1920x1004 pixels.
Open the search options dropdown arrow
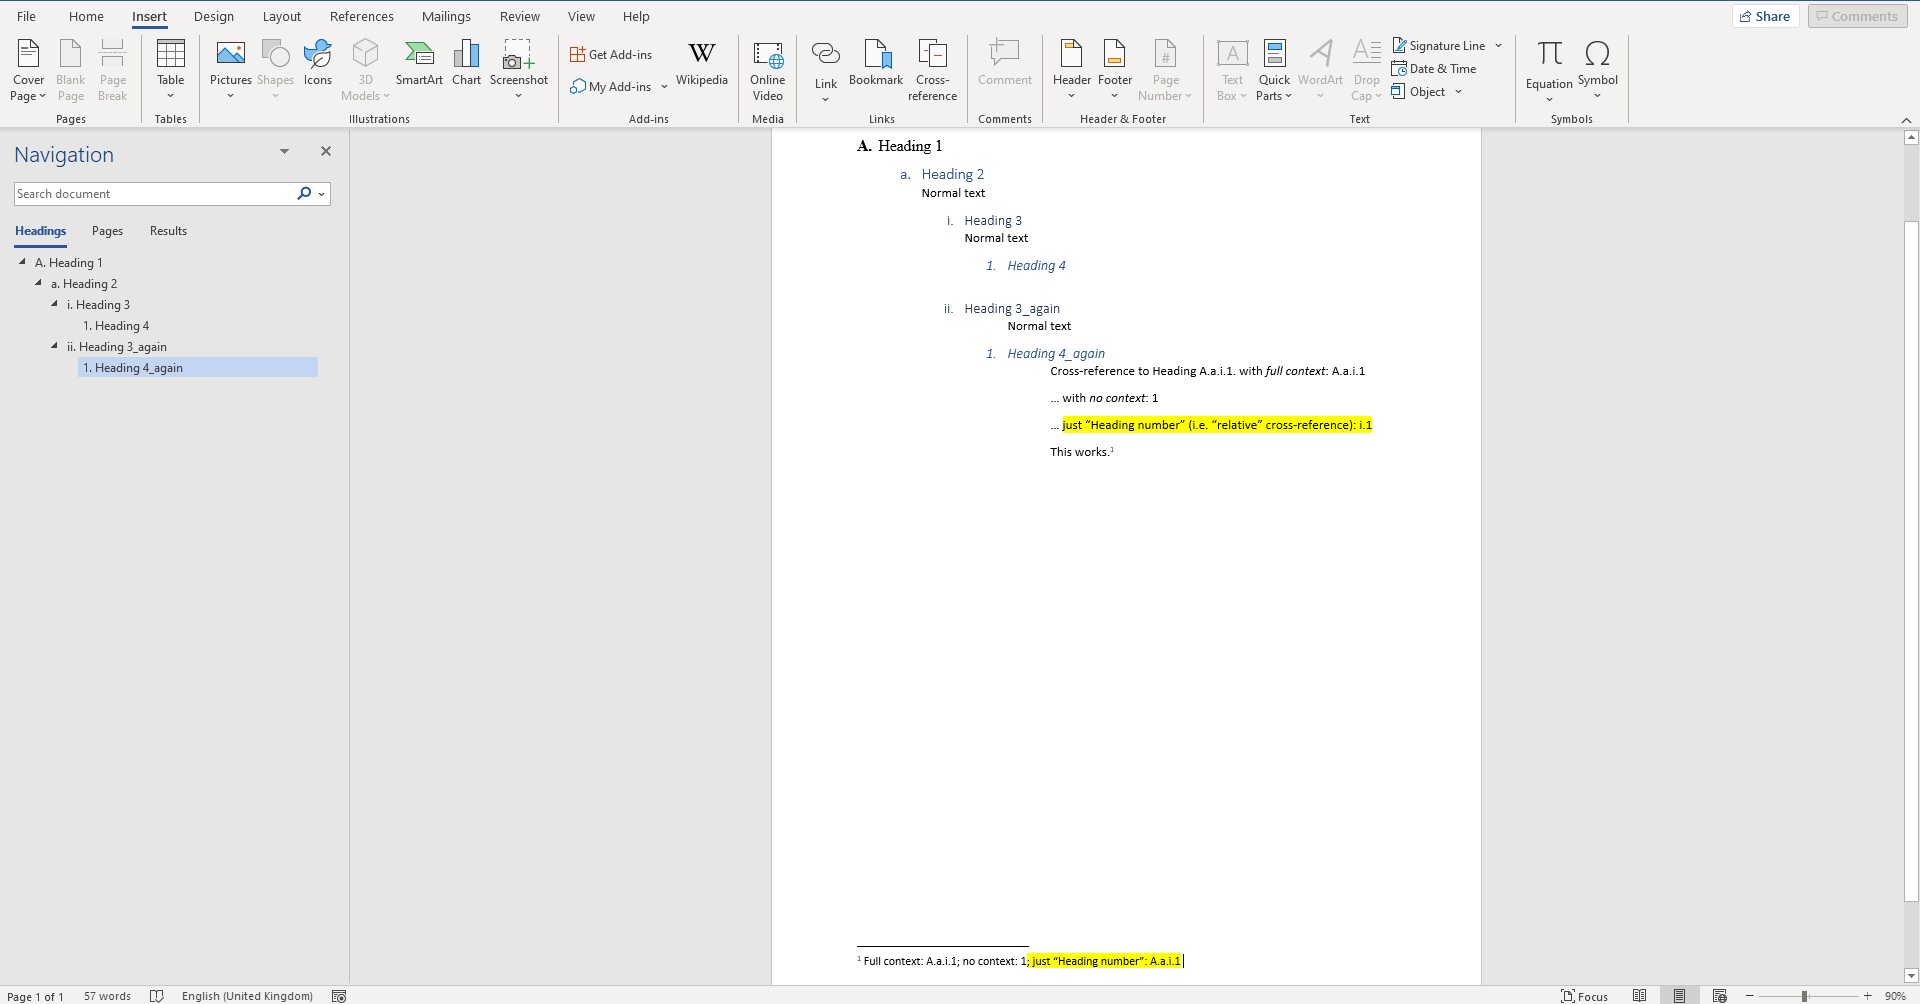pos(322,194)
